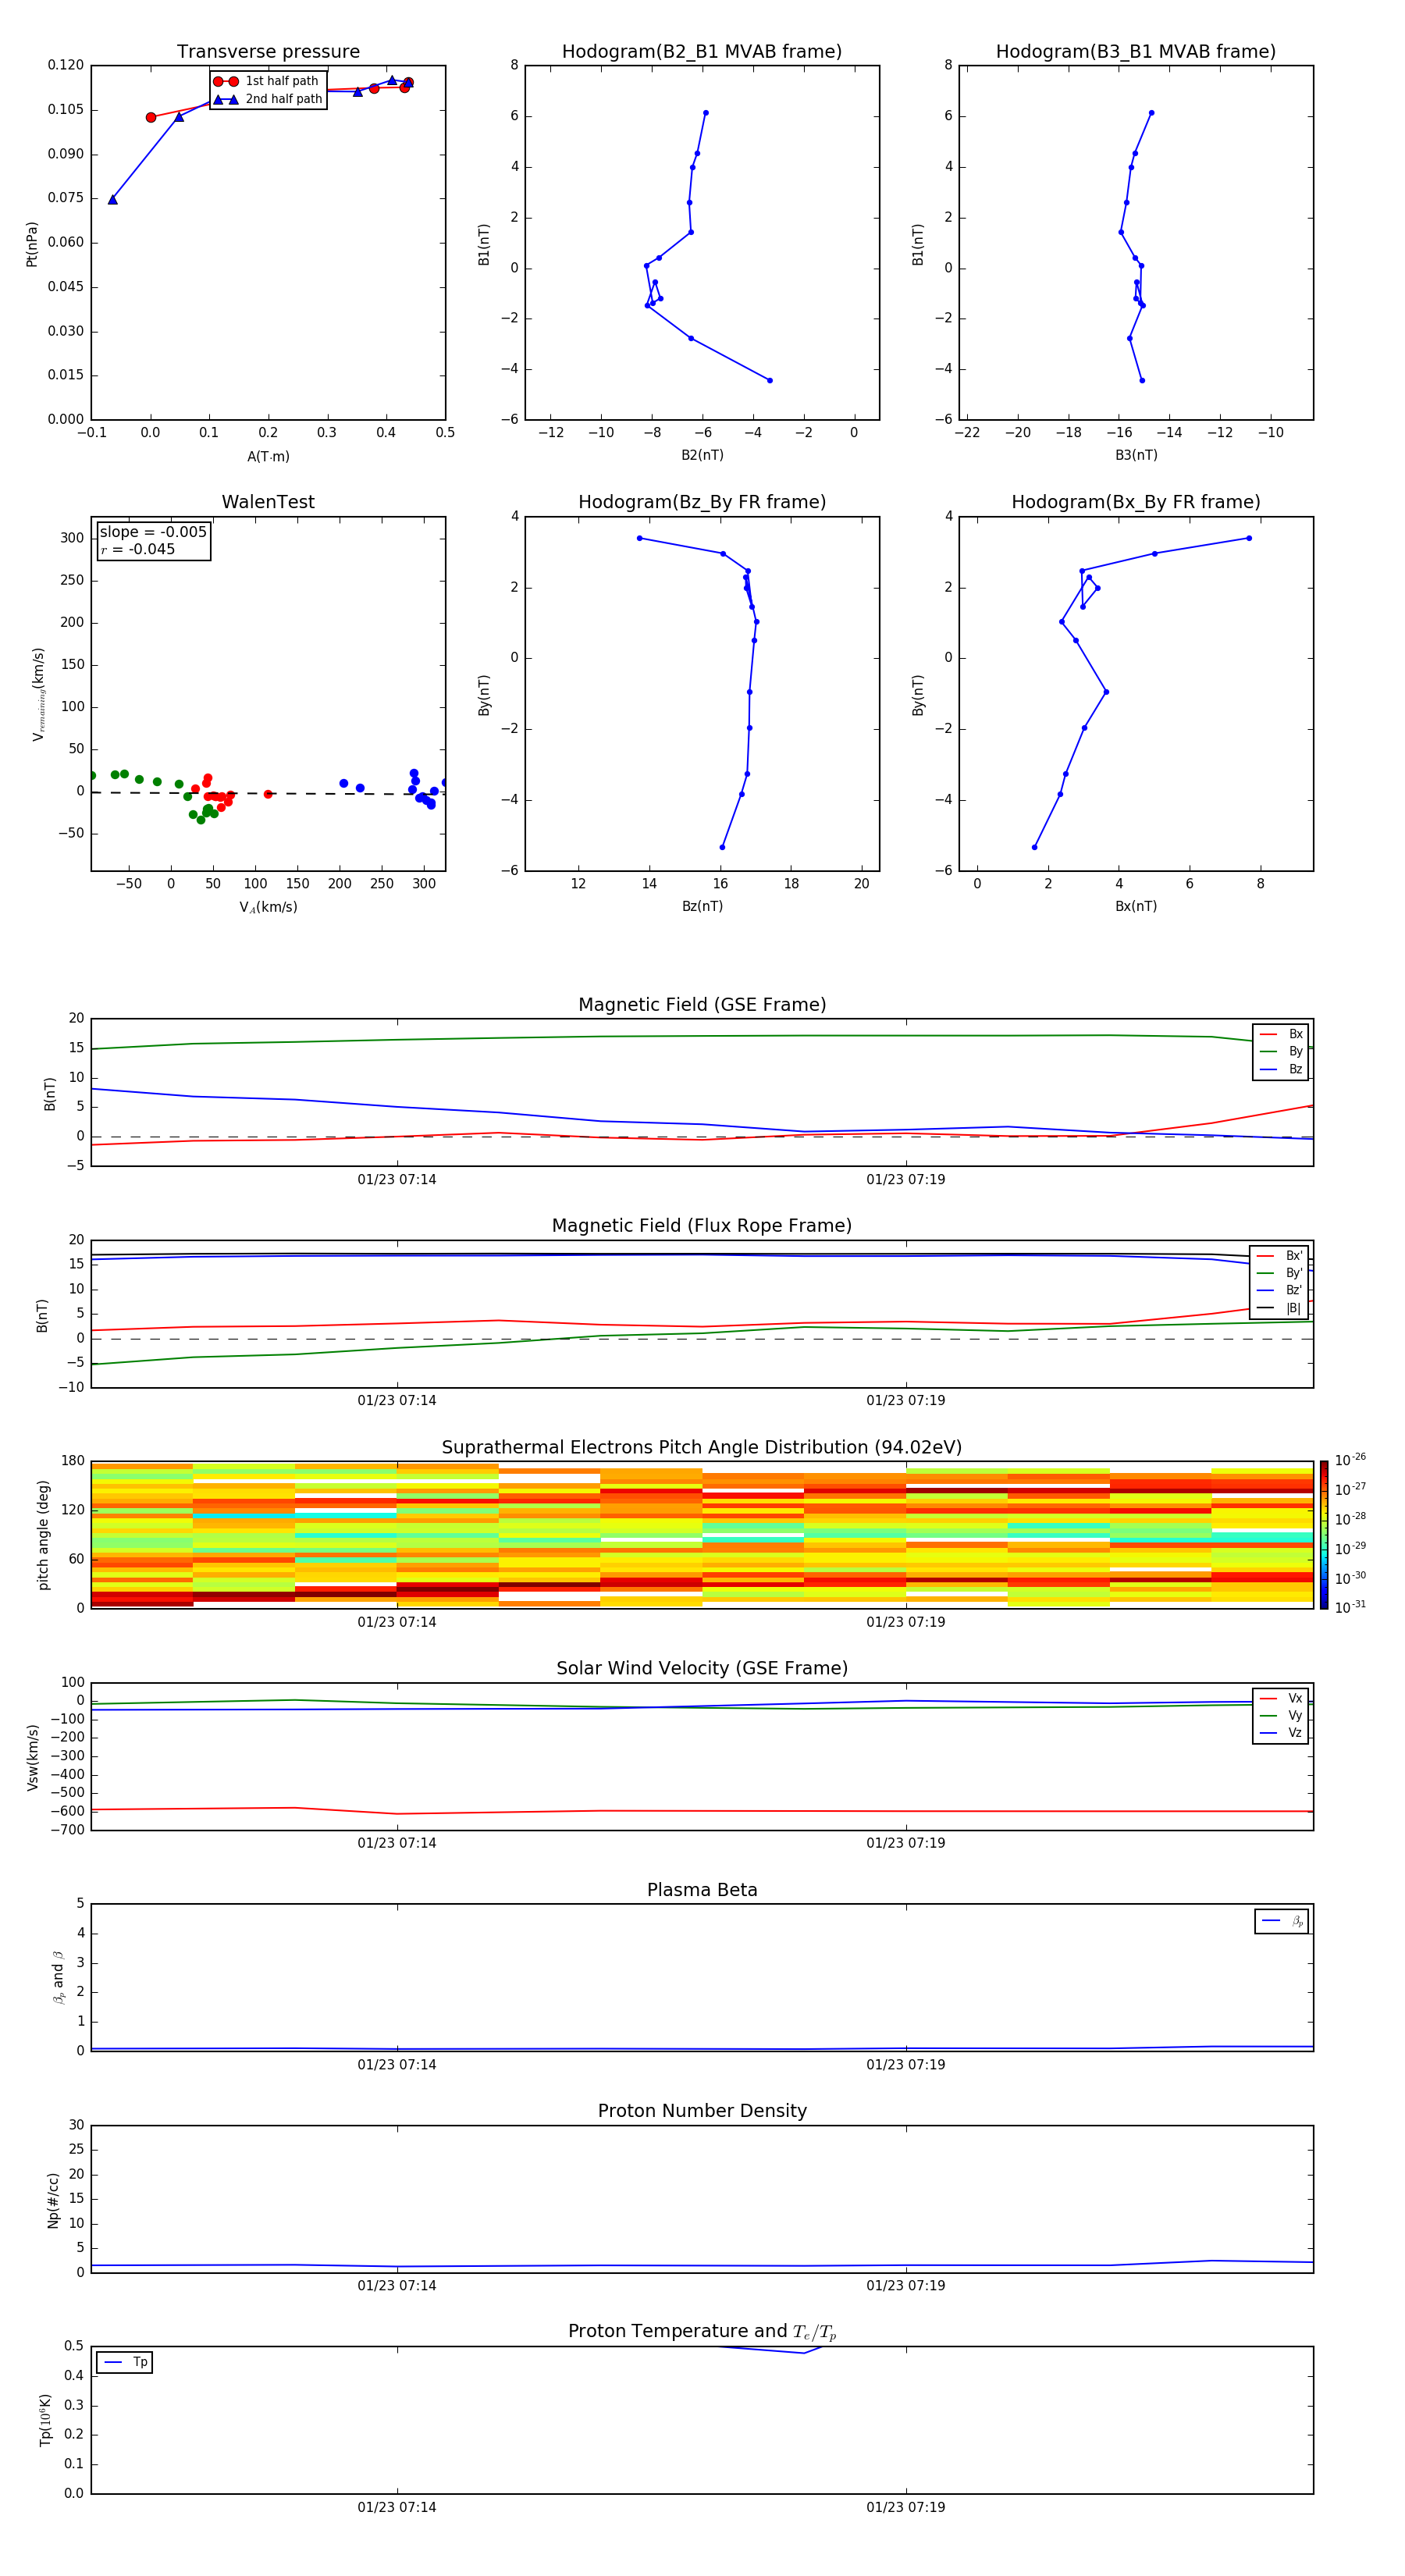Click the Bx' legend entry in Flux Rope plot

1279,1256
